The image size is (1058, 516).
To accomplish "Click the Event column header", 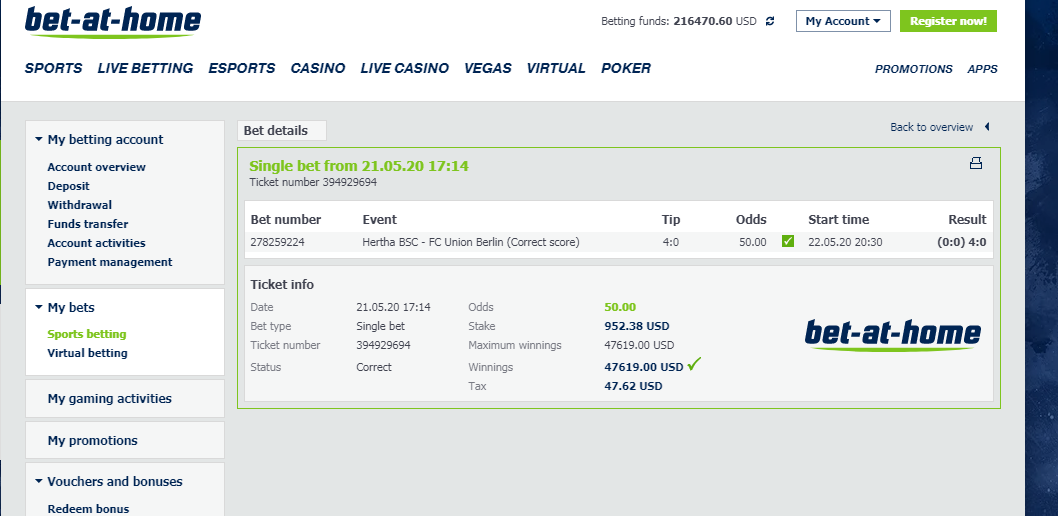I will 379,220.
